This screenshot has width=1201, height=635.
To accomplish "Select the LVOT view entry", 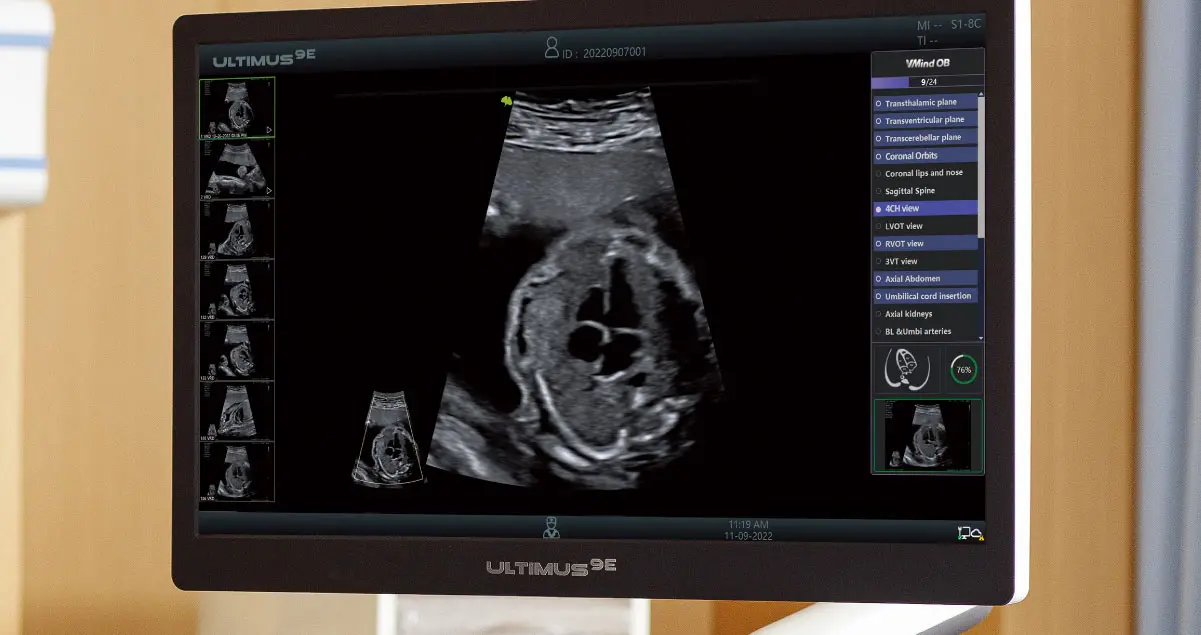I will click(925, 226).
